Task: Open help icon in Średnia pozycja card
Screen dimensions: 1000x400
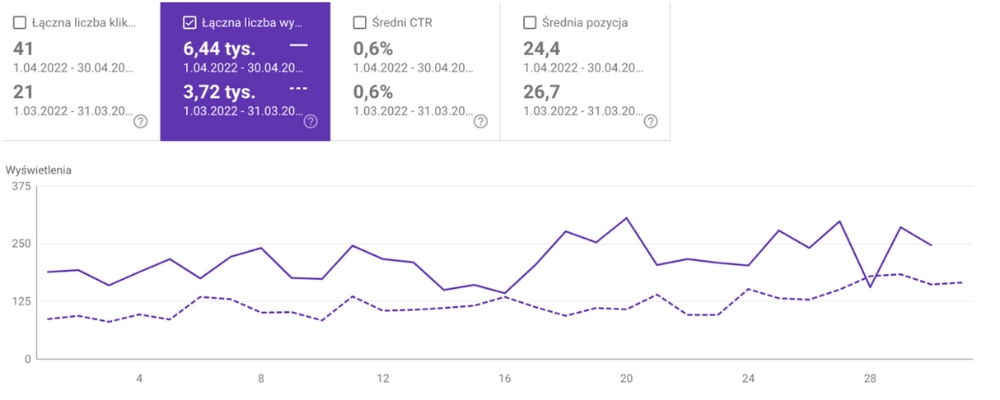Action: pyautogui.click(x=651, y=121)
